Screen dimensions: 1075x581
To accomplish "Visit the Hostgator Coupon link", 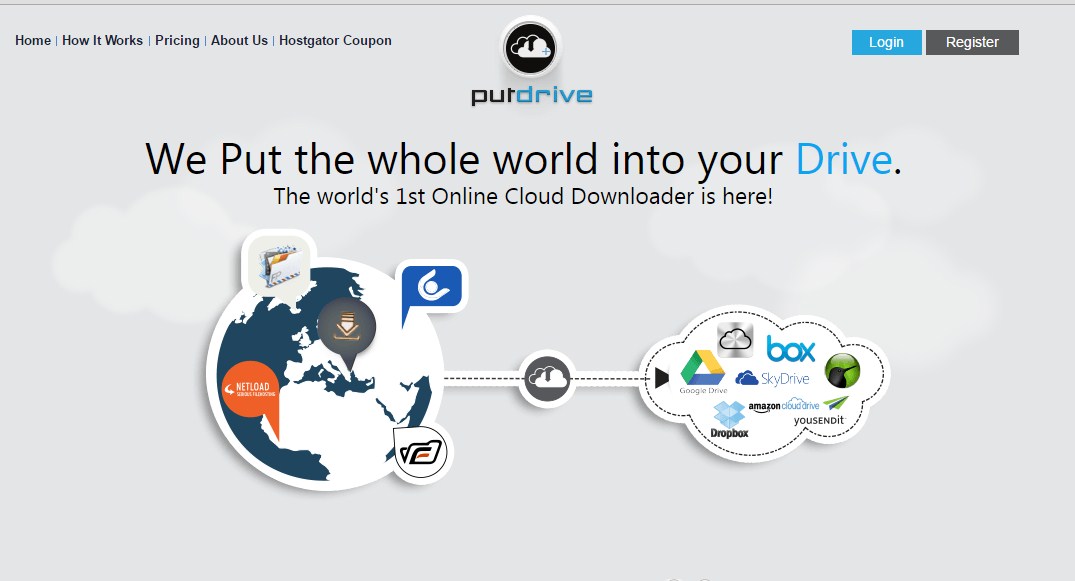I will 335,40.
